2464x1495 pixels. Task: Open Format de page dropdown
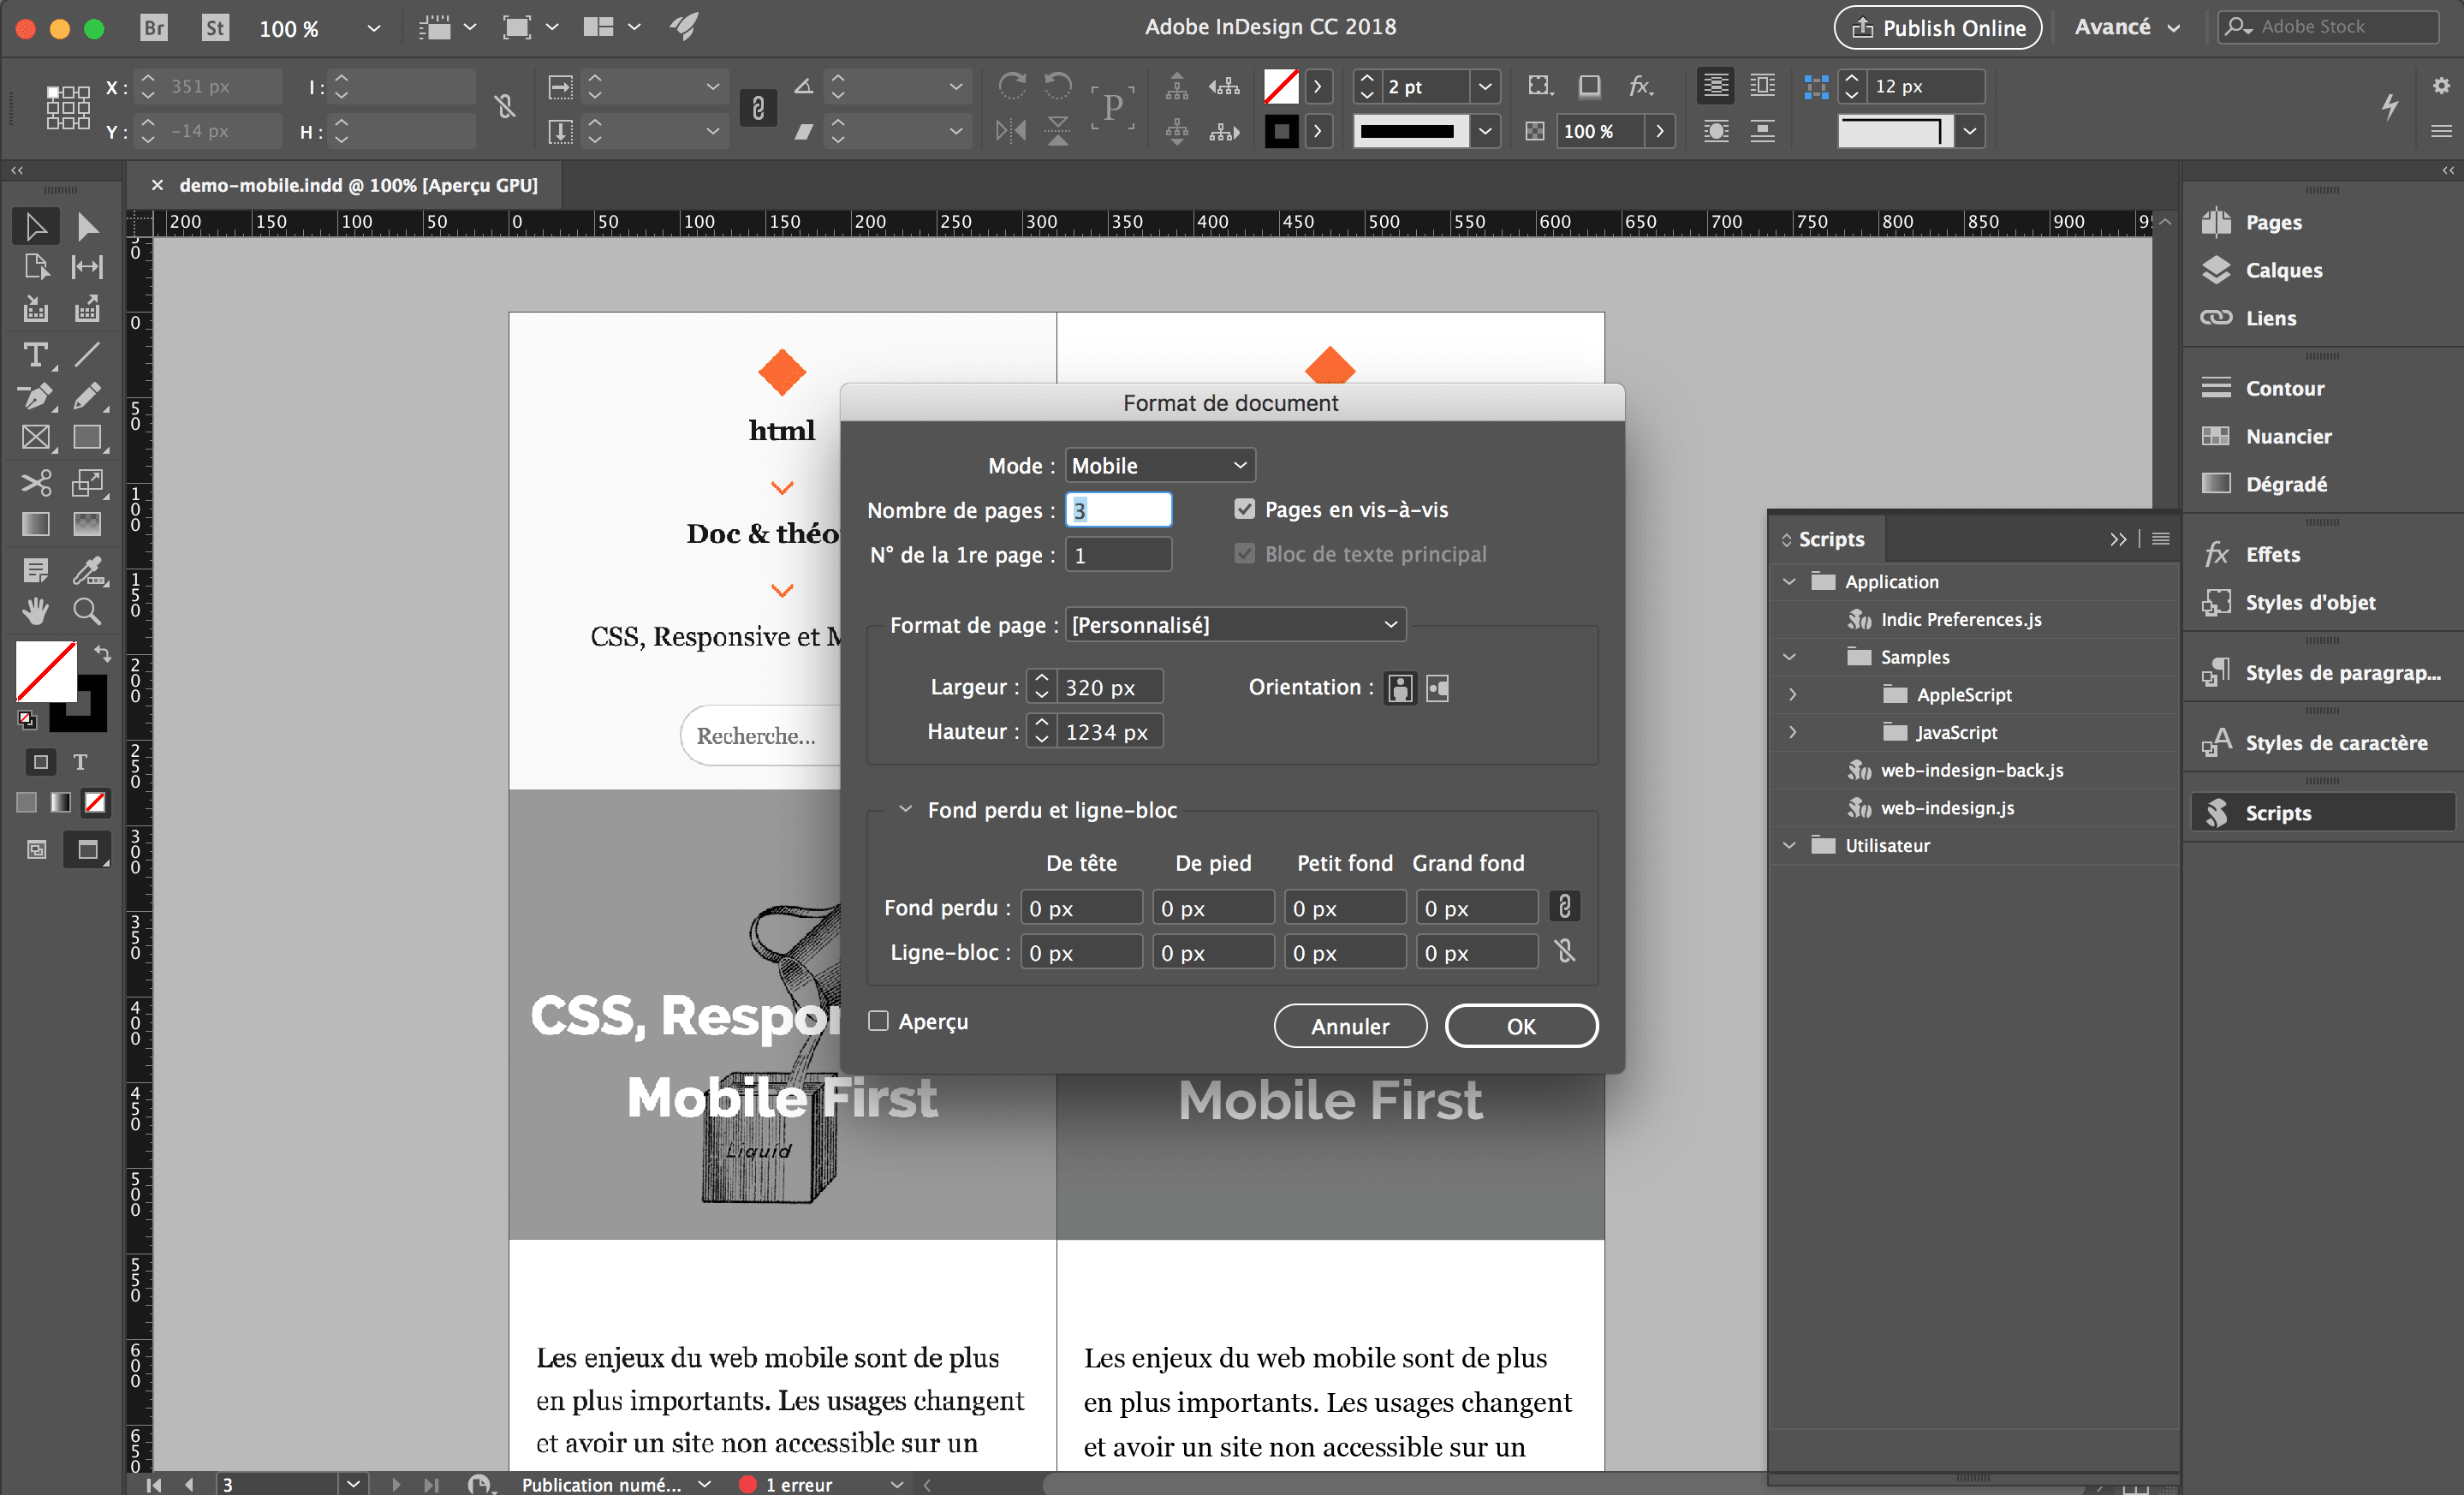pos(1235,625)
